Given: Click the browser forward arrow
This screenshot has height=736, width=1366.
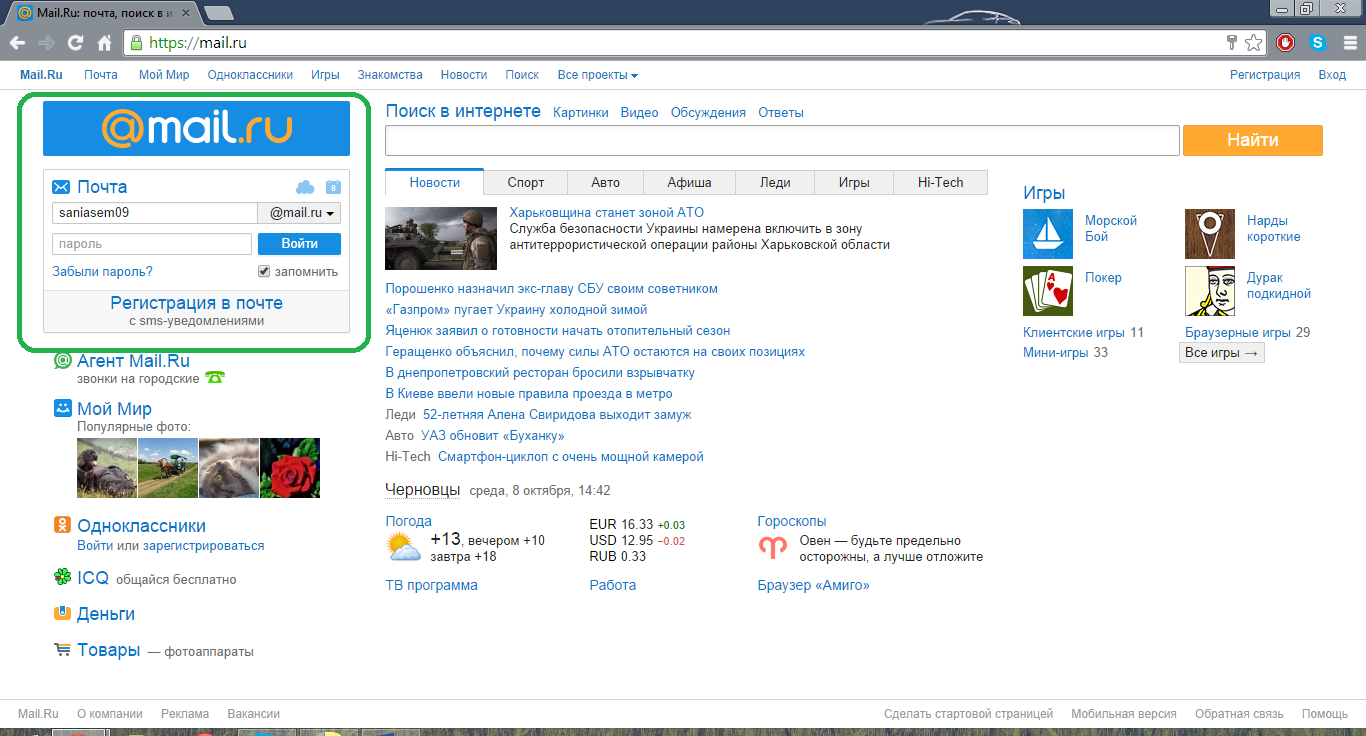Looking at the screenshot, I should (x=46, y=43).
